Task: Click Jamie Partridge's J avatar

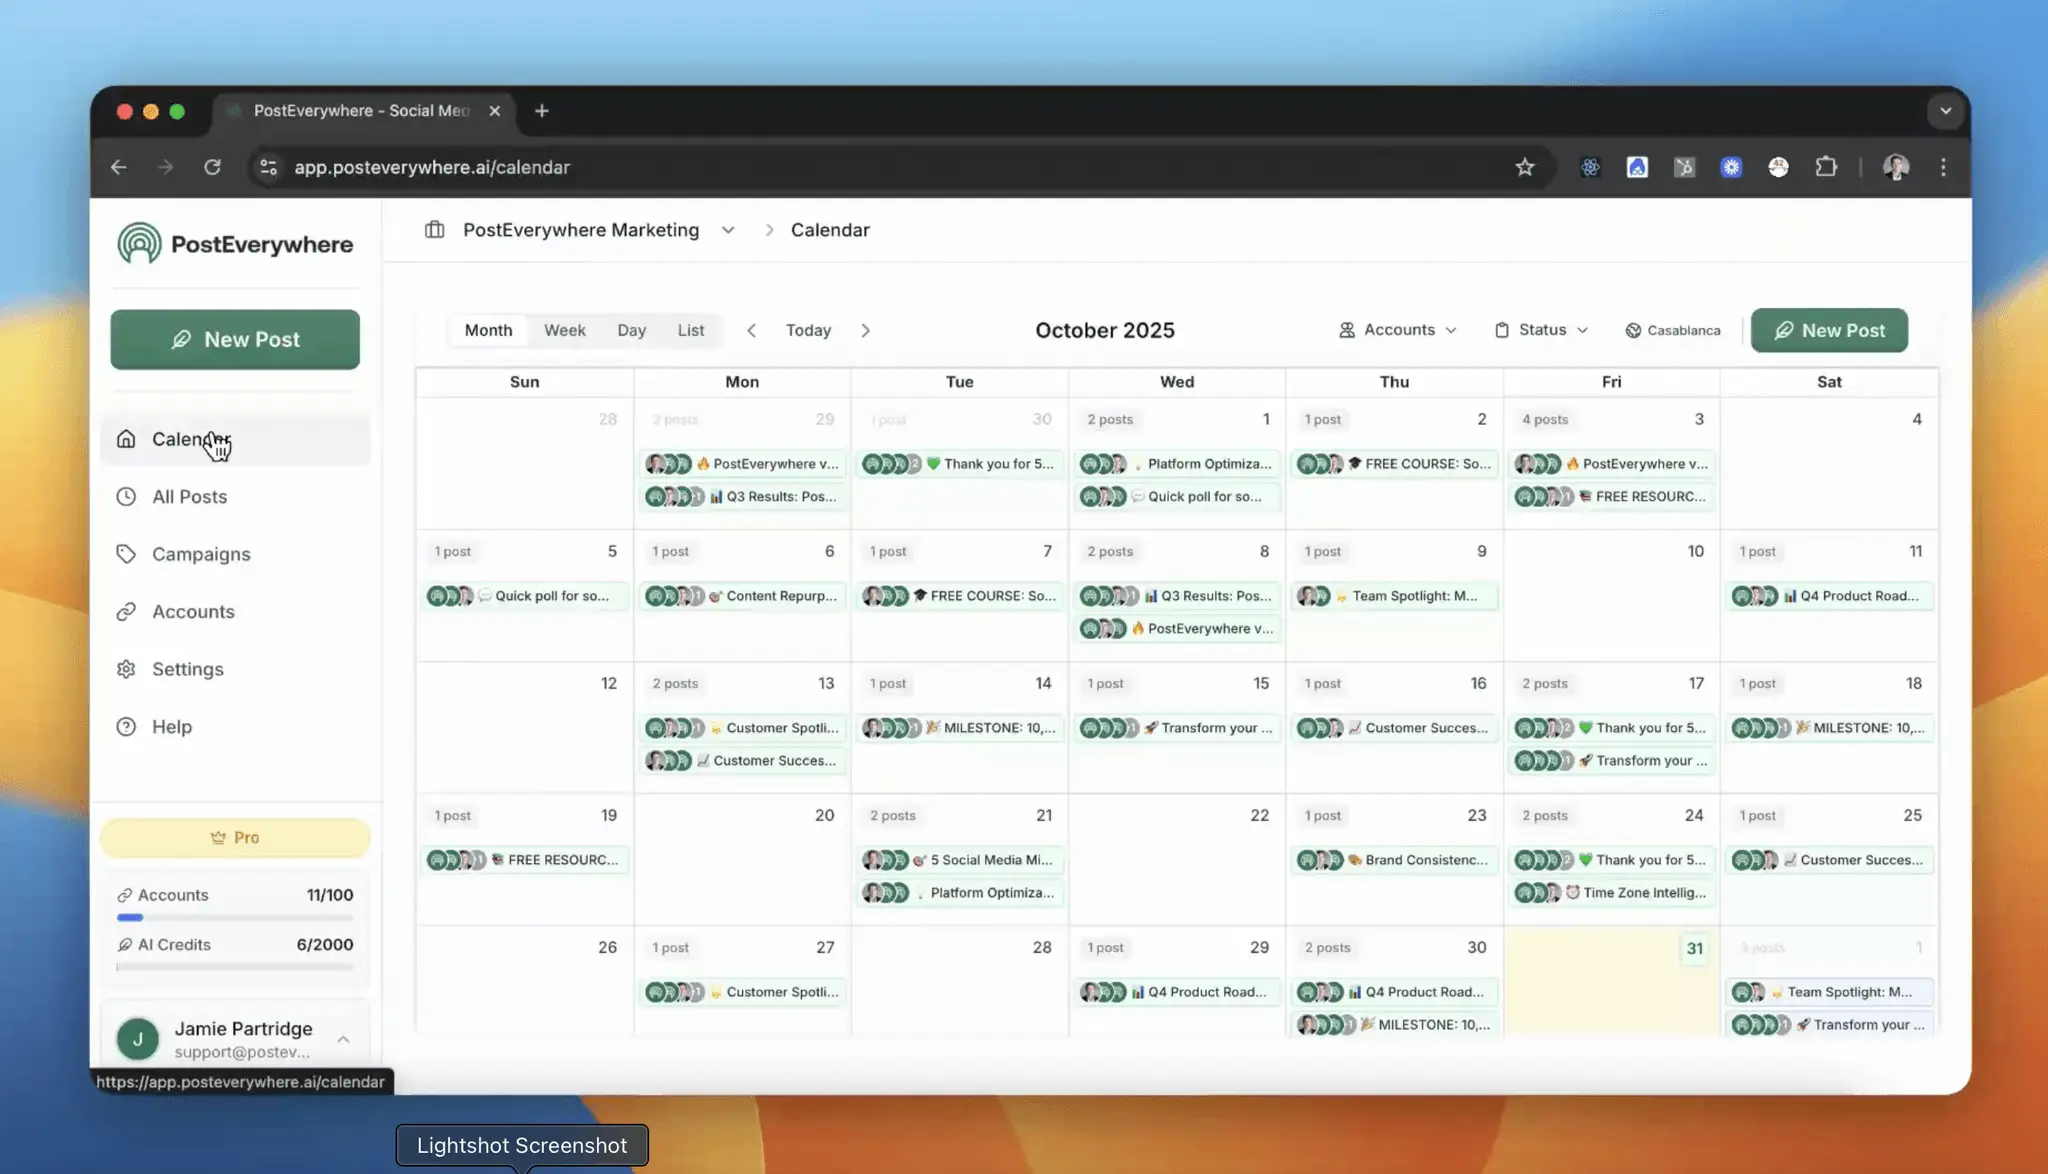Action: click(138, 1039)
